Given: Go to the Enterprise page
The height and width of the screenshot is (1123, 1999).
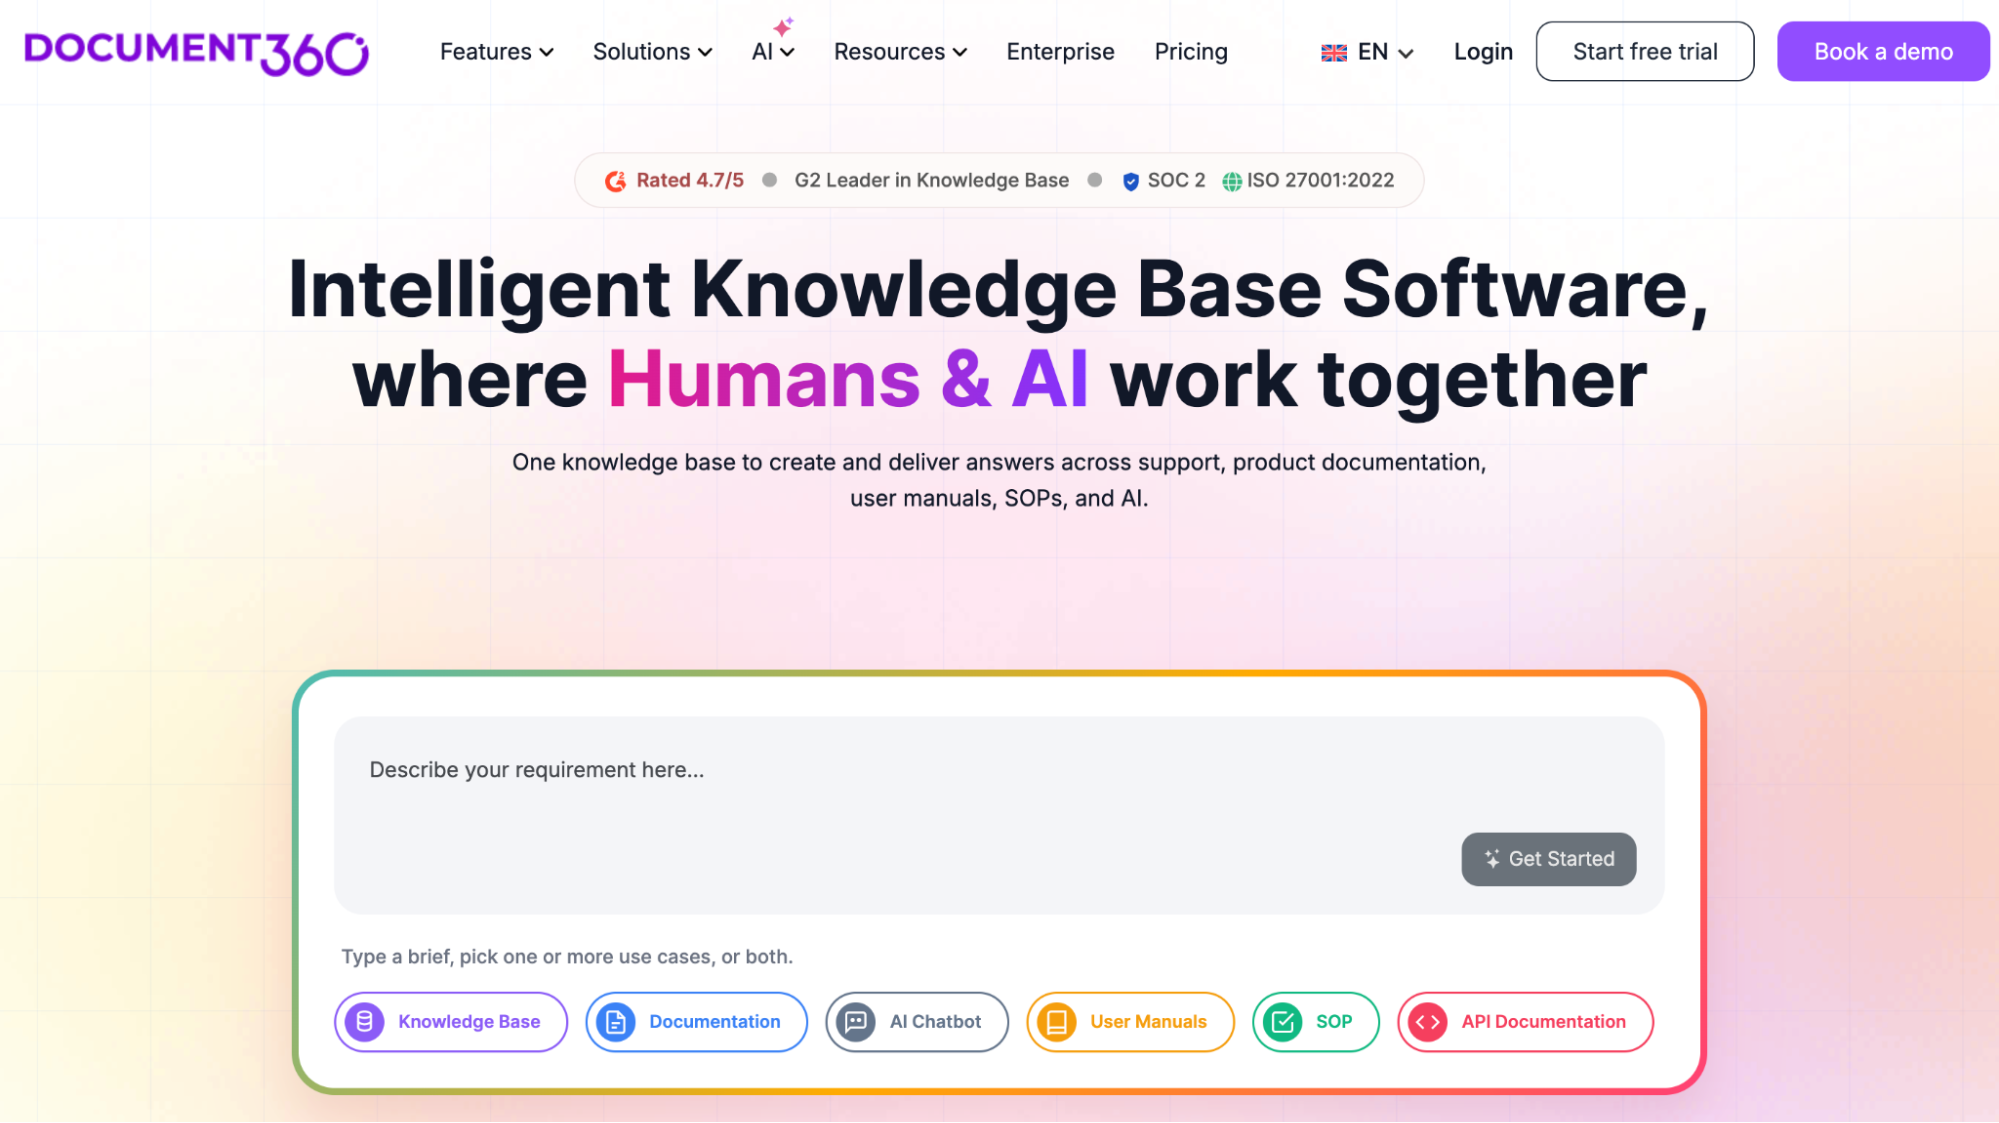Looking at the screenshot, I should pos(1060,52).
